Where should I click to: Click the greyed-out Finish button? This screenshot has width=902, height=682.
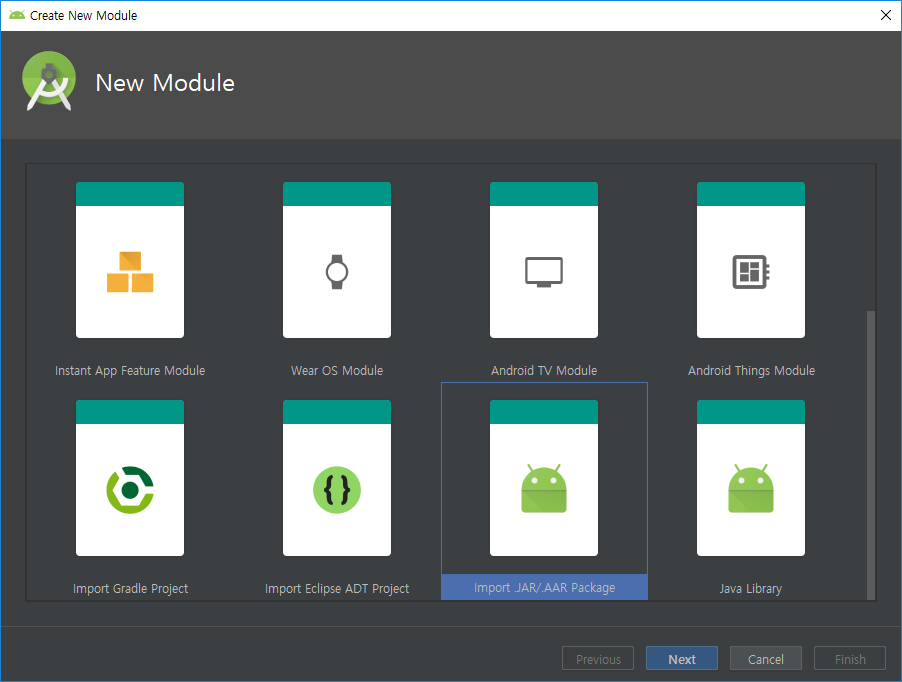pyautogui.click(x=850, y=659)
